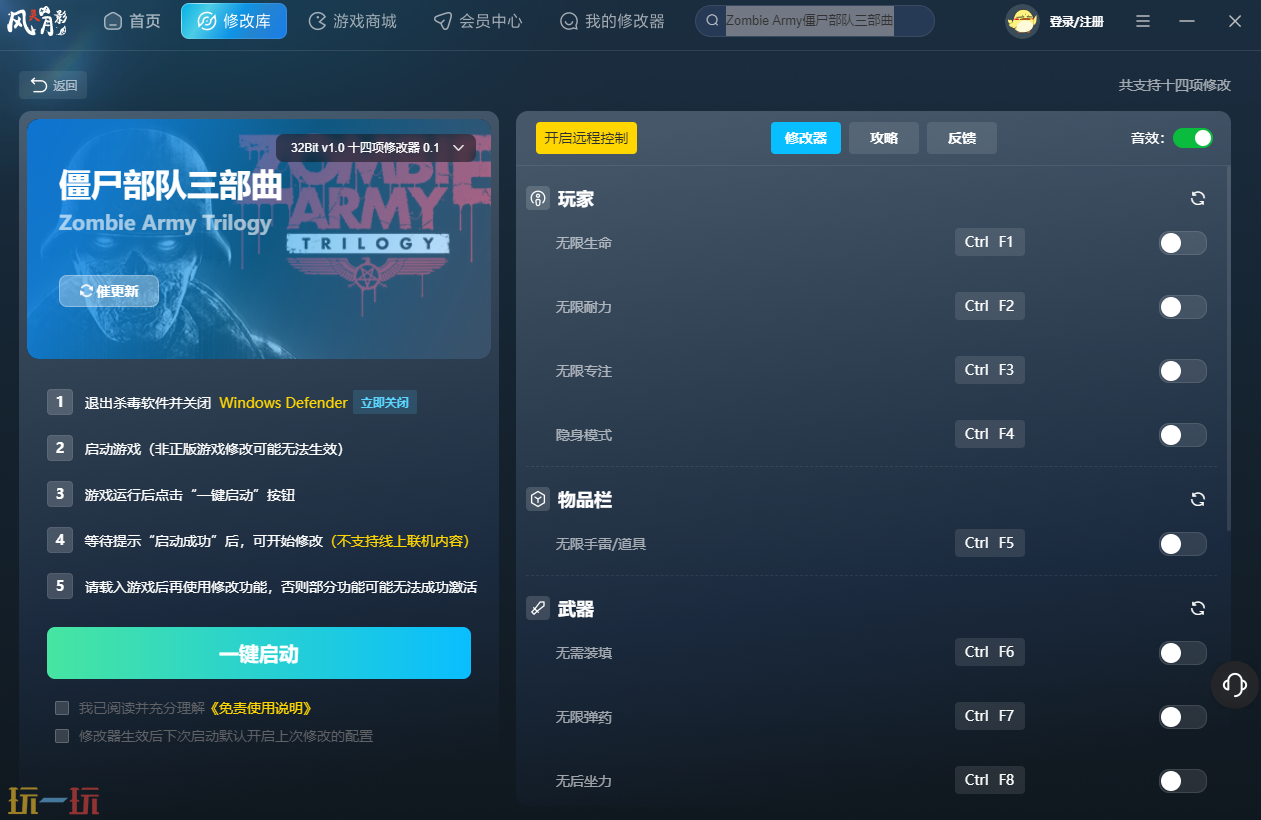
Task: Click 立即关闭 Windows Defender button
Action: (x=385, y=402)
